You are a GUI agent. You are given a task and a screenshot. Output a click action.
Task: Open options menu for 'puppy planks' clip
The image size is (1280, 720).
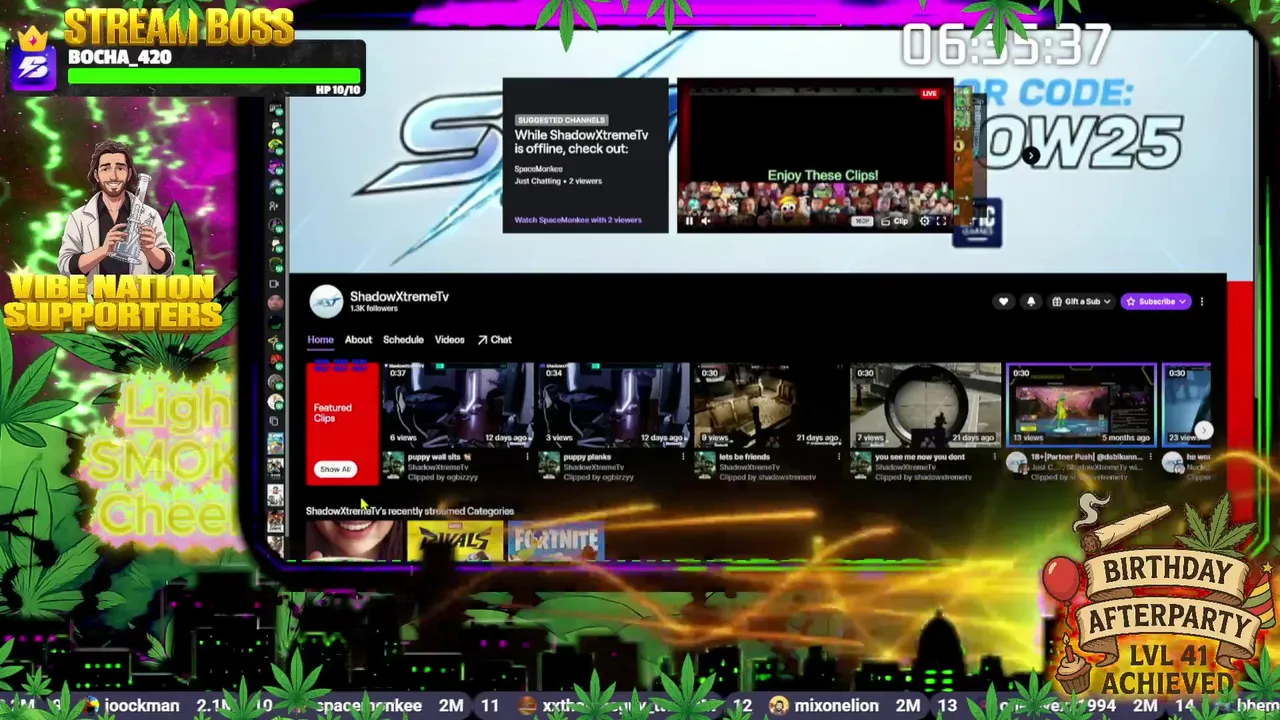(x=683, y=457)
